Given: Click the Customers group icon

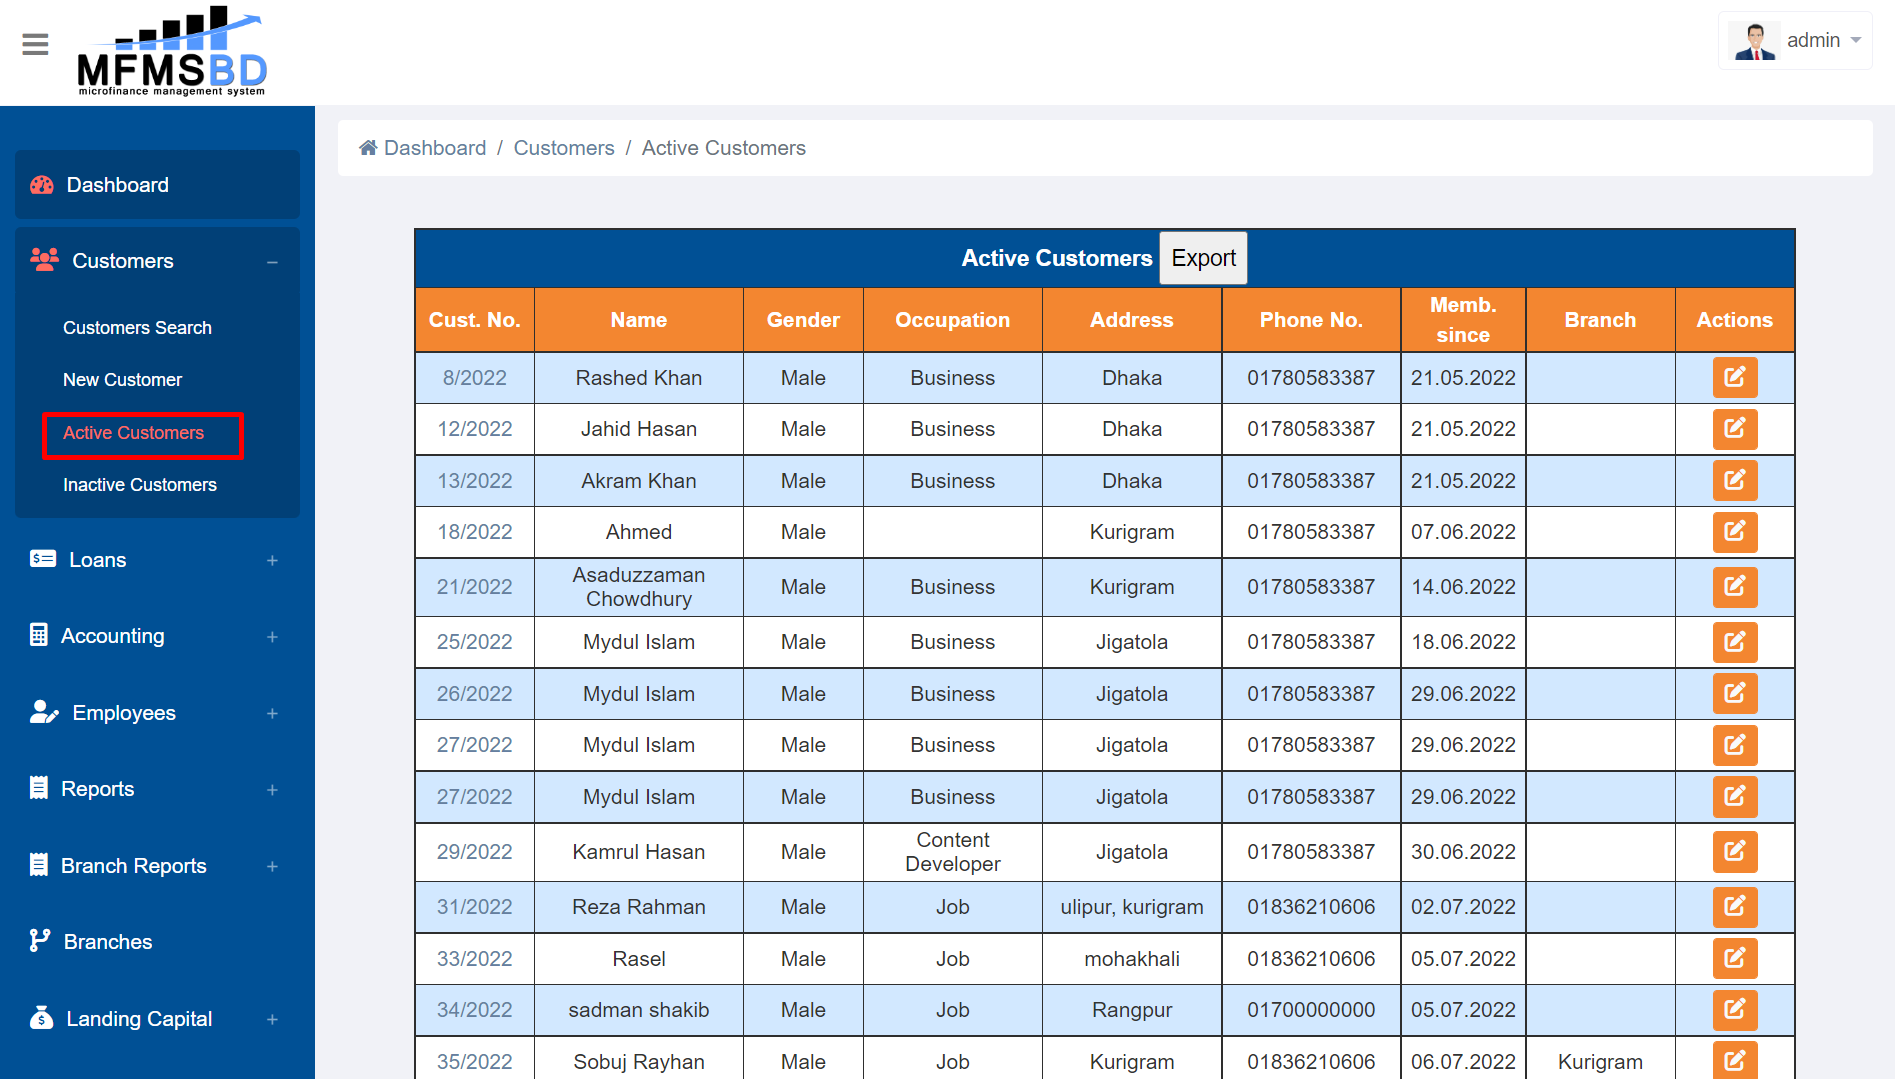Looking at the screenshot, I should 44,260.
